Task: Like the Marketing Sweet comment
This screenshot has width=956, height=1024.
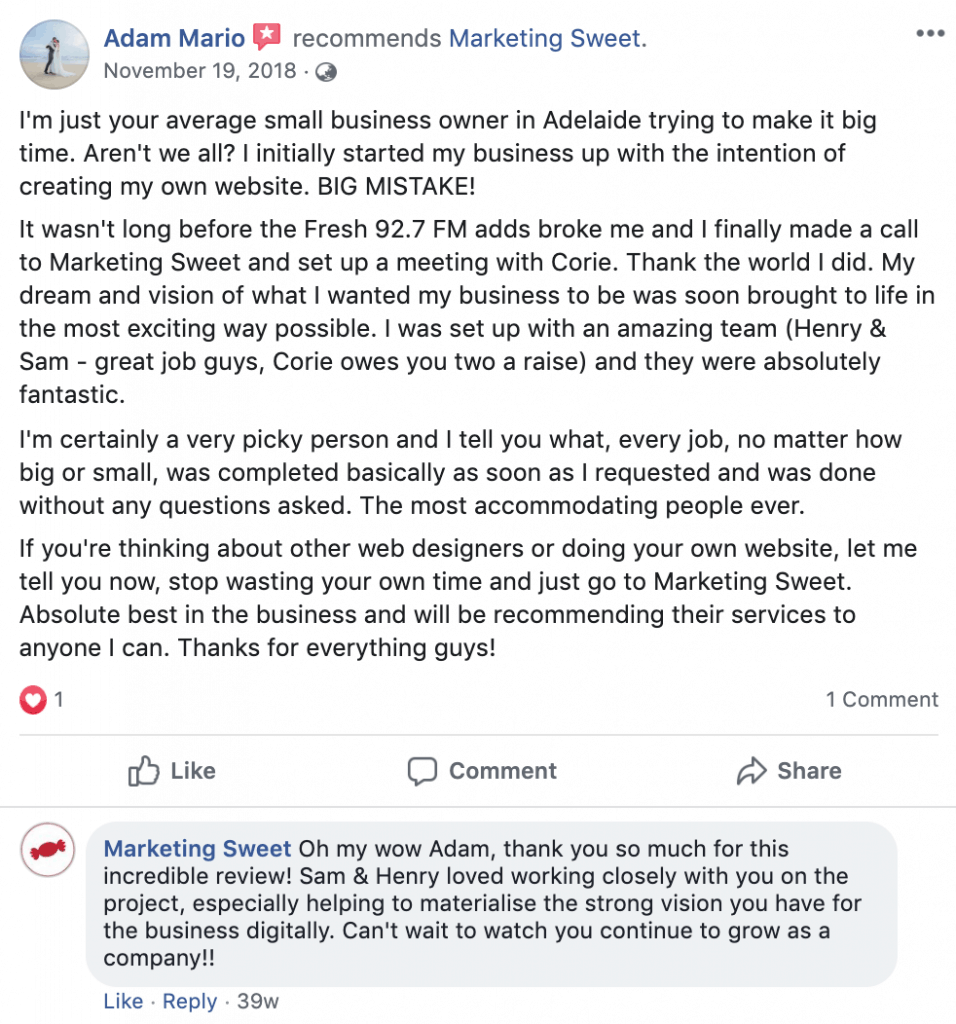Action: tap(123, 1001)
